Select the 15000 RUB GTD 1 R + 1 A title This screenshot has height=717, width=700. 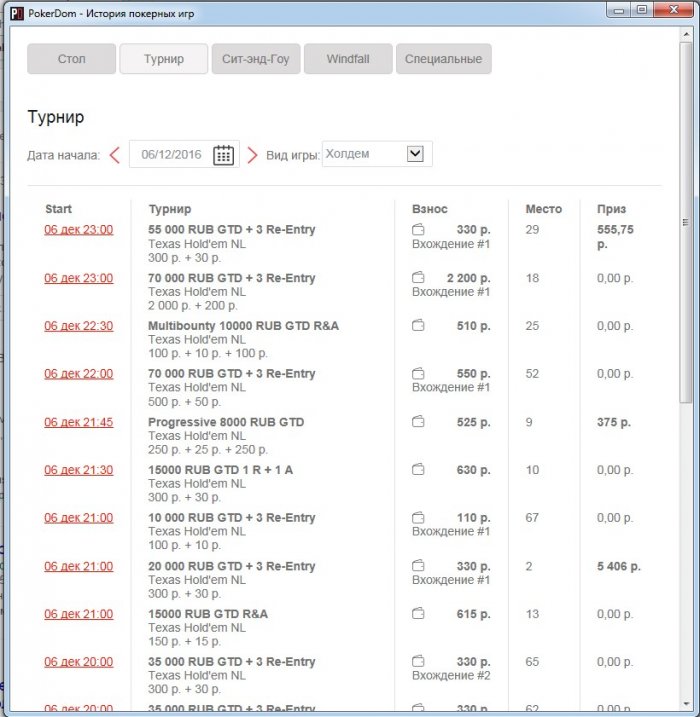[x=220, y=470]
